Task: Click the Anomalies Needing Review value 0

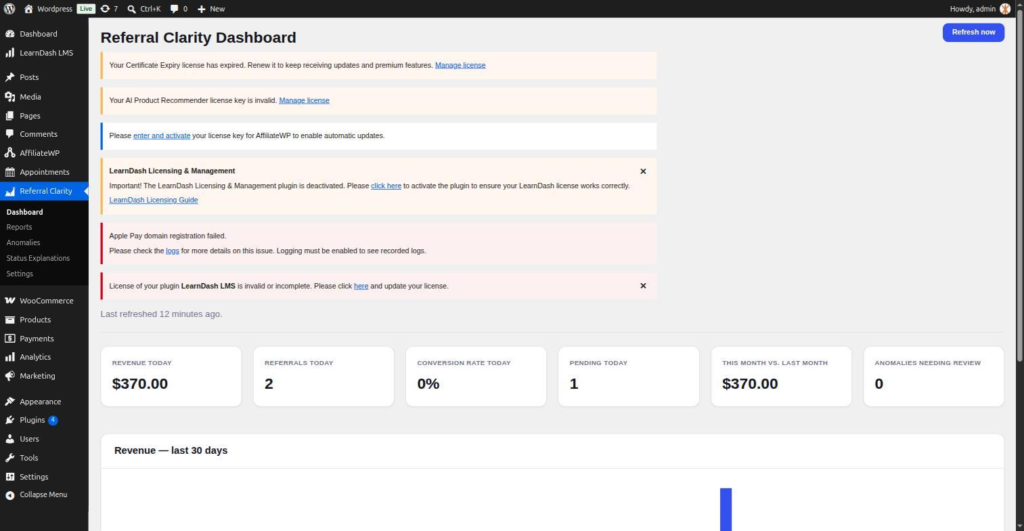Action: point(878,384)
